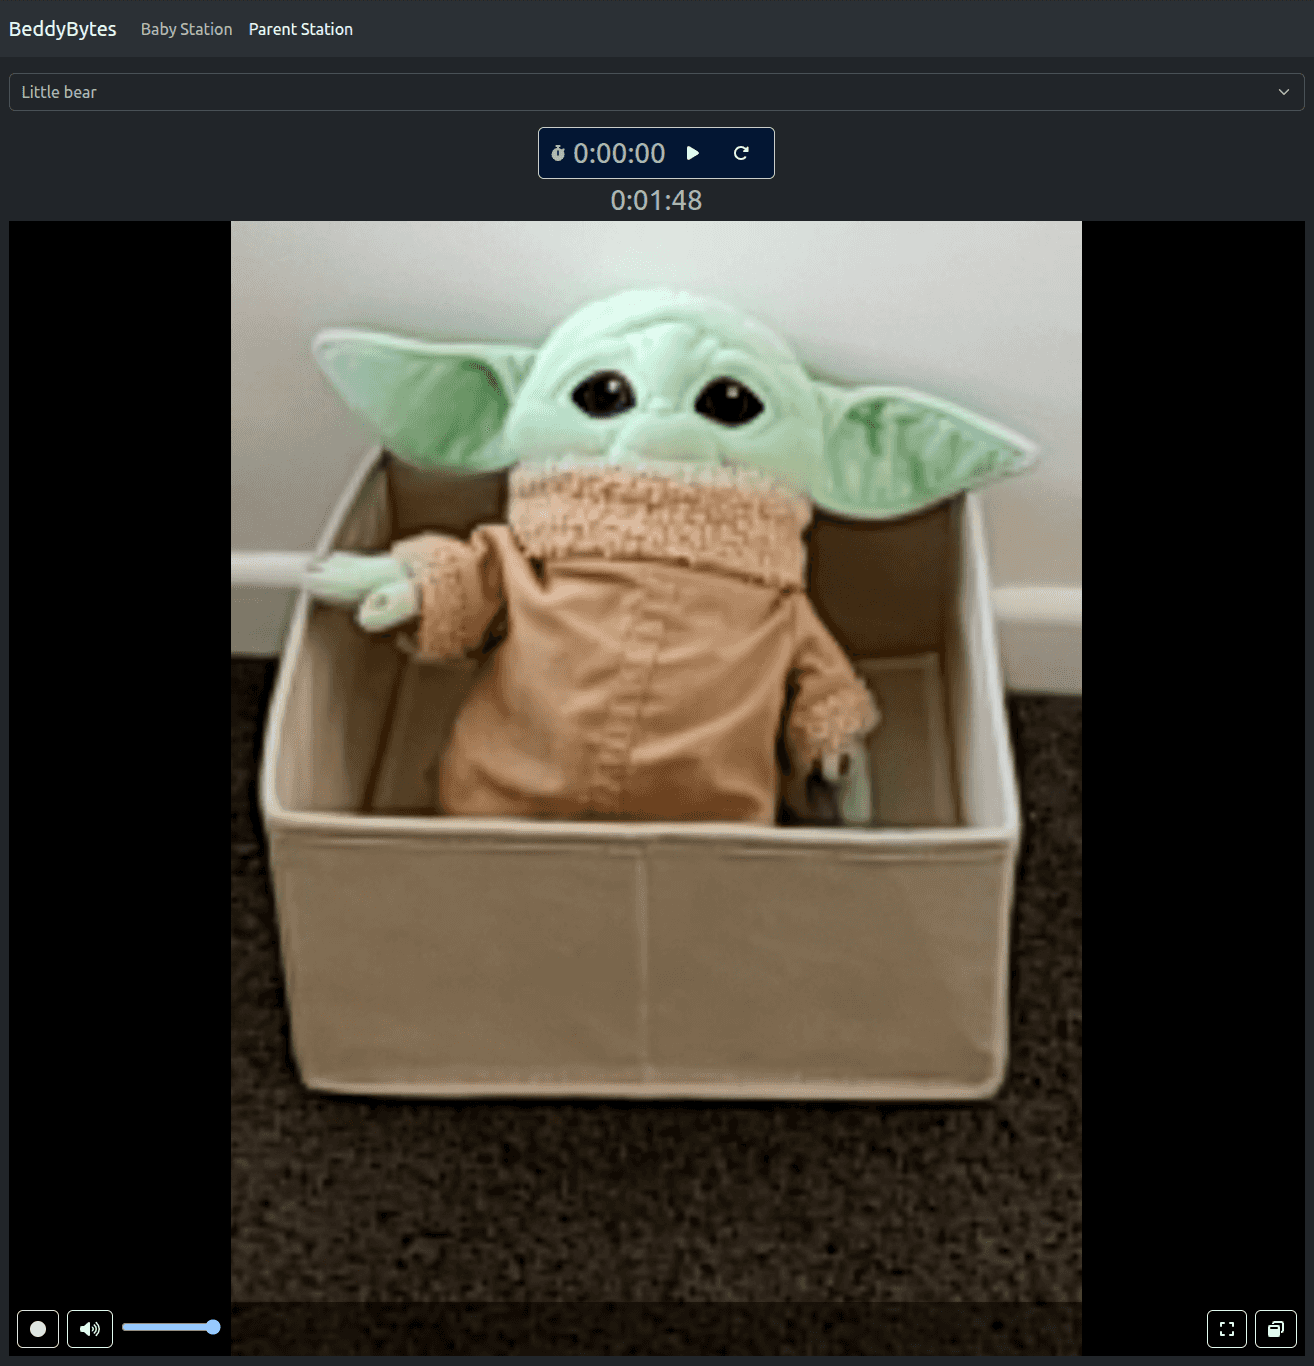Open the Little bear camera selector
Screen dimensions: 1314x1366
(656, 92)
